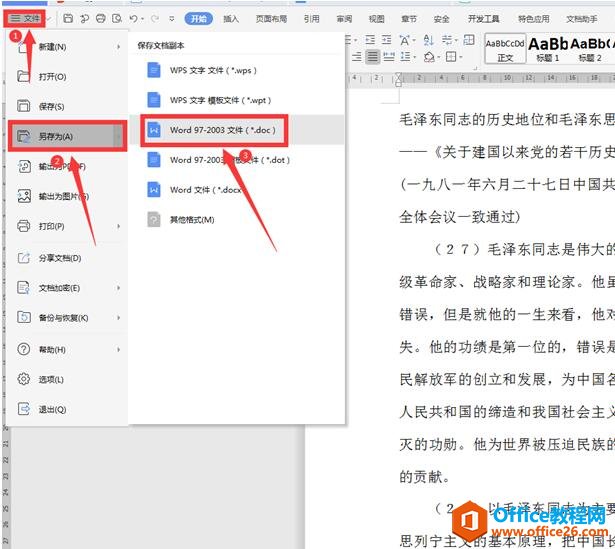
Task: Select 保存(S) in file menu
Action: (x=67, y=106)
